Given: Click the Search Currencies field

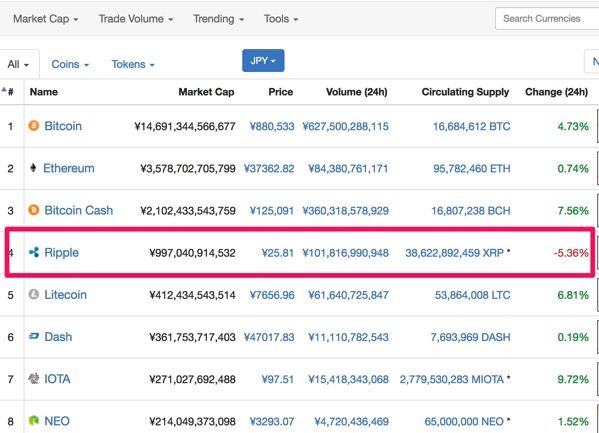Looking at the screenshot, I should [x=547, y=18].
